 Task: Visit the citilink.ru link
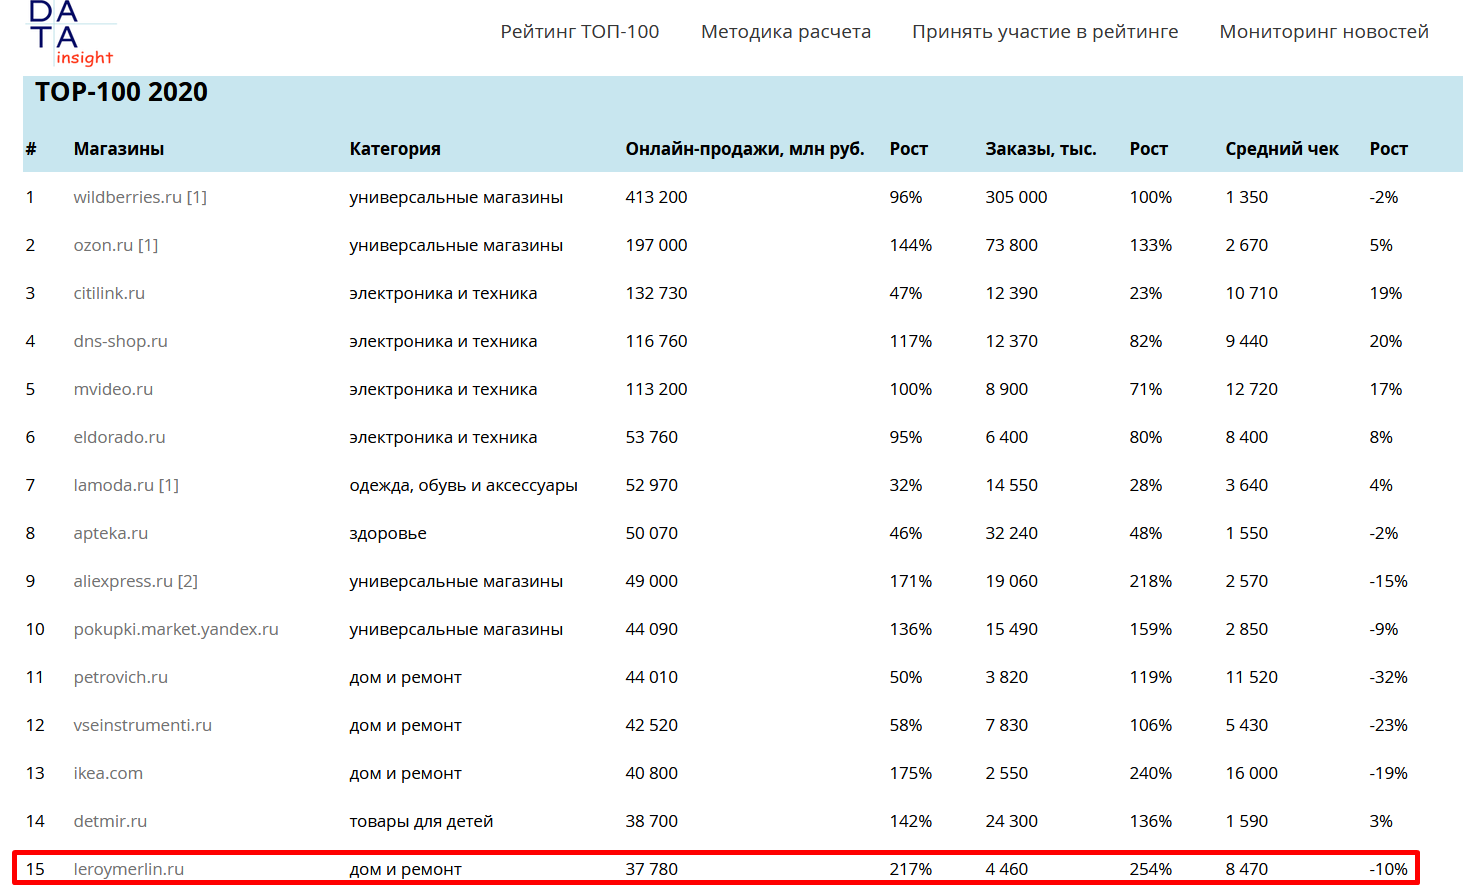coord(109,293)
